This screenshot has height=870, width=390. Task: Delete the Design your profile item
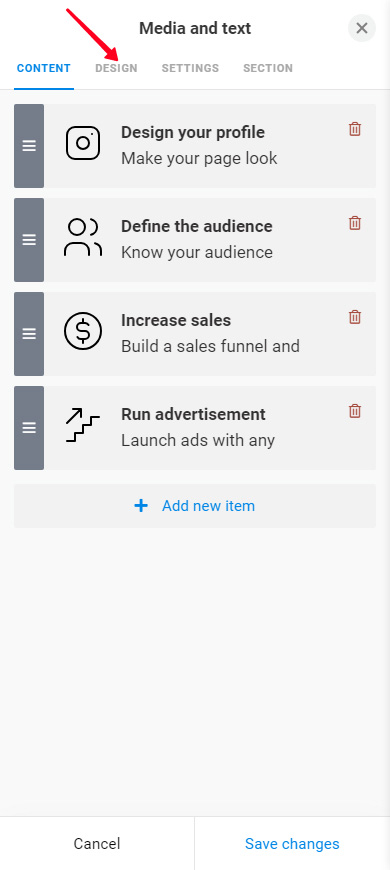click(354, 129)
